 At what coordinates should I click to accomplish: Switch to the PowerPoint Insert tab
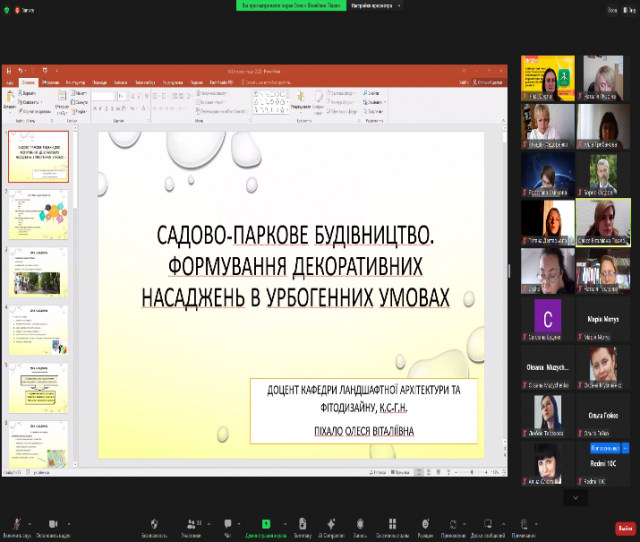pyautogui.click(x=51, y=82)
